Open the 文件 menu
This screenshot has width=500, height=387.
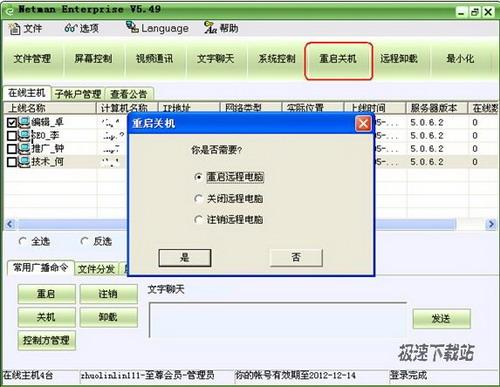[26, 28]
